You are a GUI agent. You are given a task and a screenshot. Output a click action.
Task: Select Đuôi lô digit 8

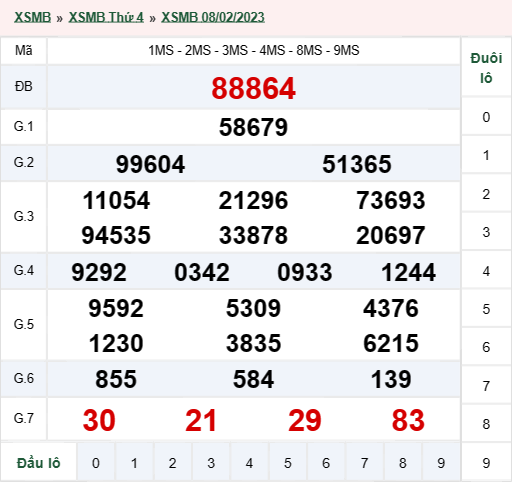pyautogui.click(x=486, y=424)
